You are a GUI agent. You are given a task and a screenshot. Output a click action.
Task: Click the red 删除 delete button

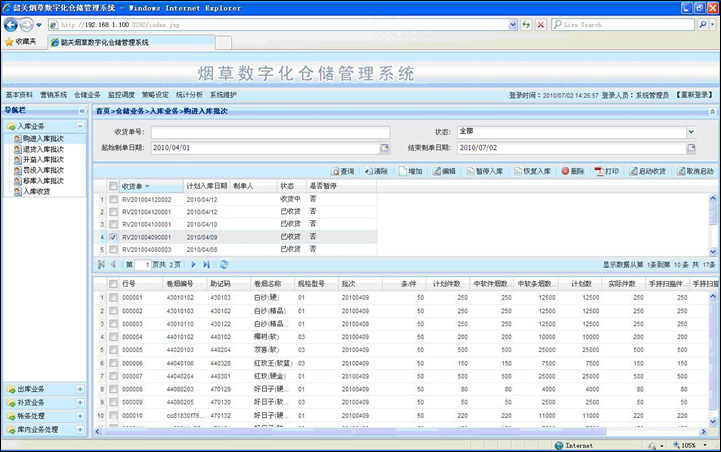pos(573,172)
